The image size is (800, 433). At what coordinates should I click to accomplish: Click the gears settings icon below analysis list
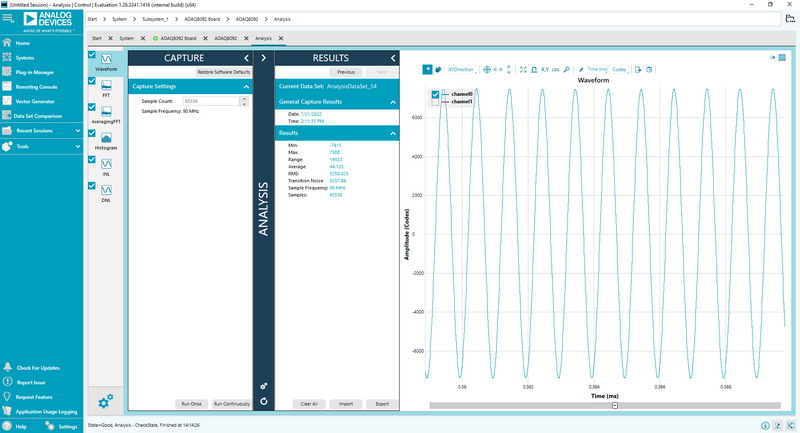coord(106,402)
